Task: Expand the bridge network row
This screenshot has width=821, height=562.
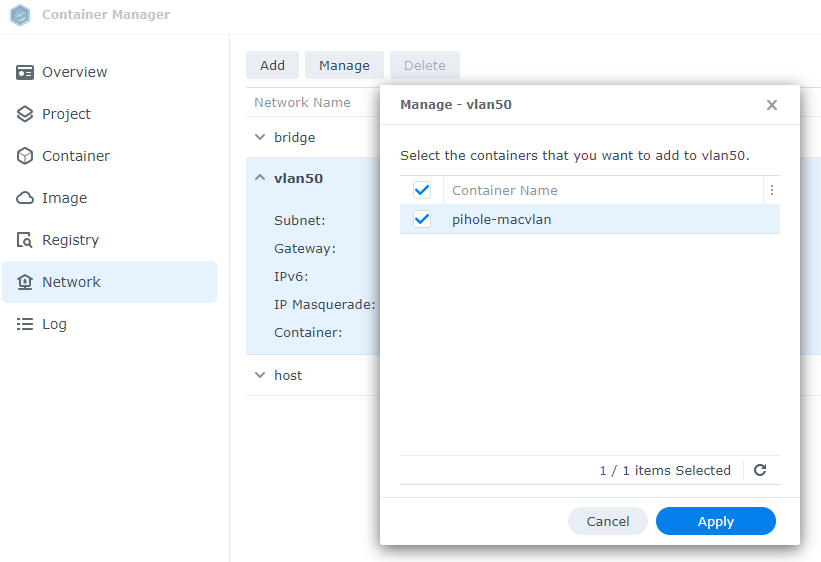Action: (x=260, y=137)
